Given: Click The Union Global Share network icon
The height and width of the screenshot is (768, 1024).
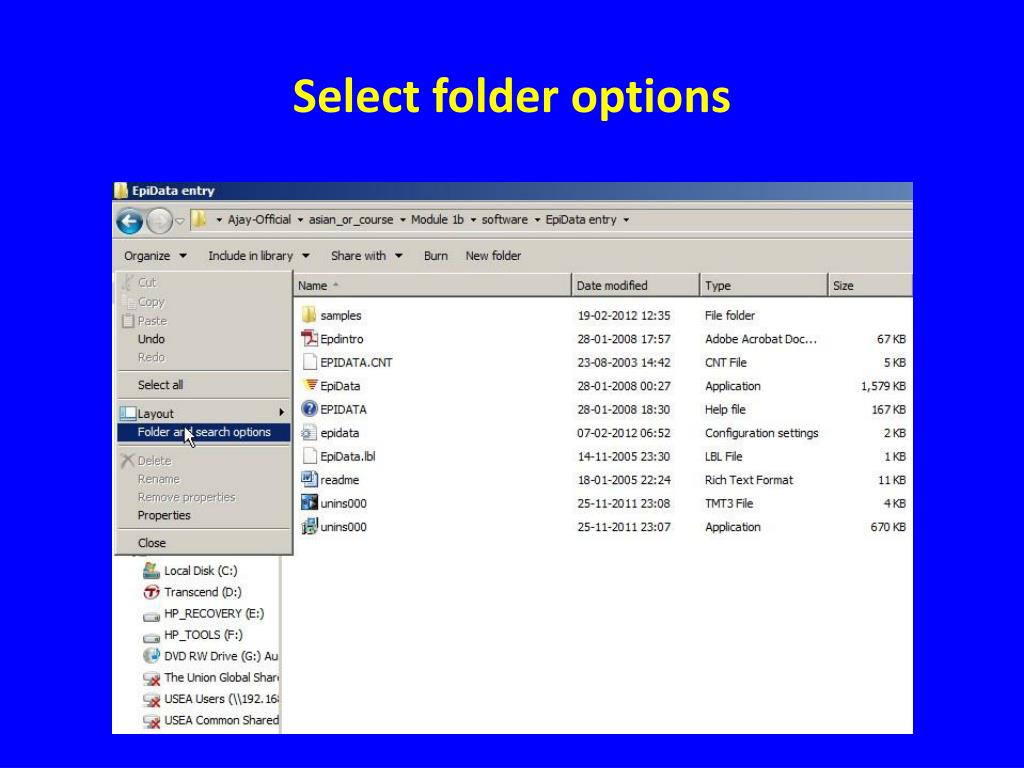Looking at the screenshot, I should click(151, 678).
